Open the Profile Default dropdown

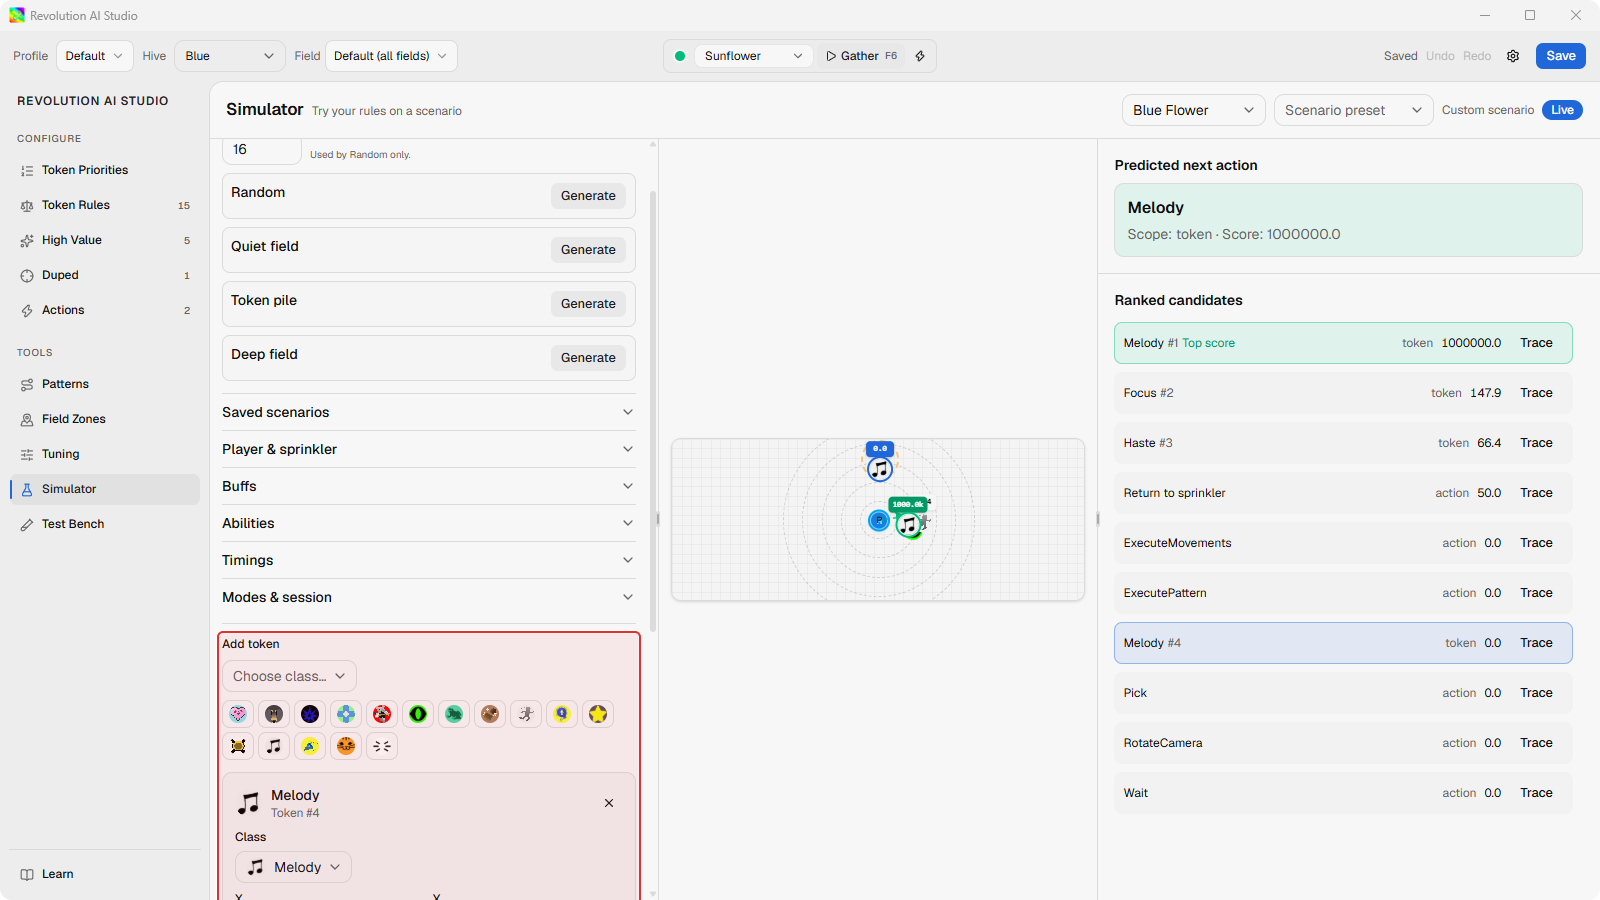(x=94, y=56)
